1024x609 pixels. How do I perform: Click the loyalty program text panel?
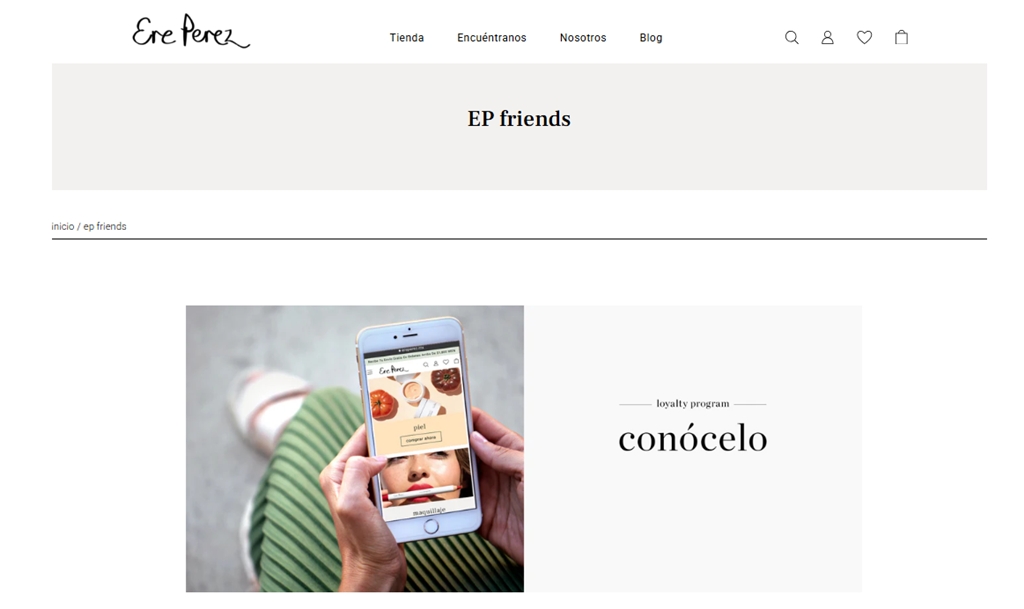693,449
